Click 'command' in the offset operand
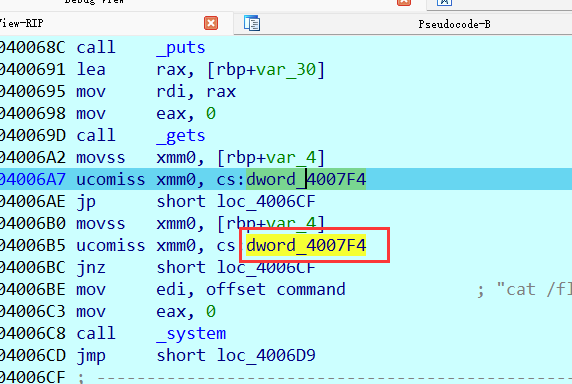This screenshot has width=572, height=384. coord(311,289)
